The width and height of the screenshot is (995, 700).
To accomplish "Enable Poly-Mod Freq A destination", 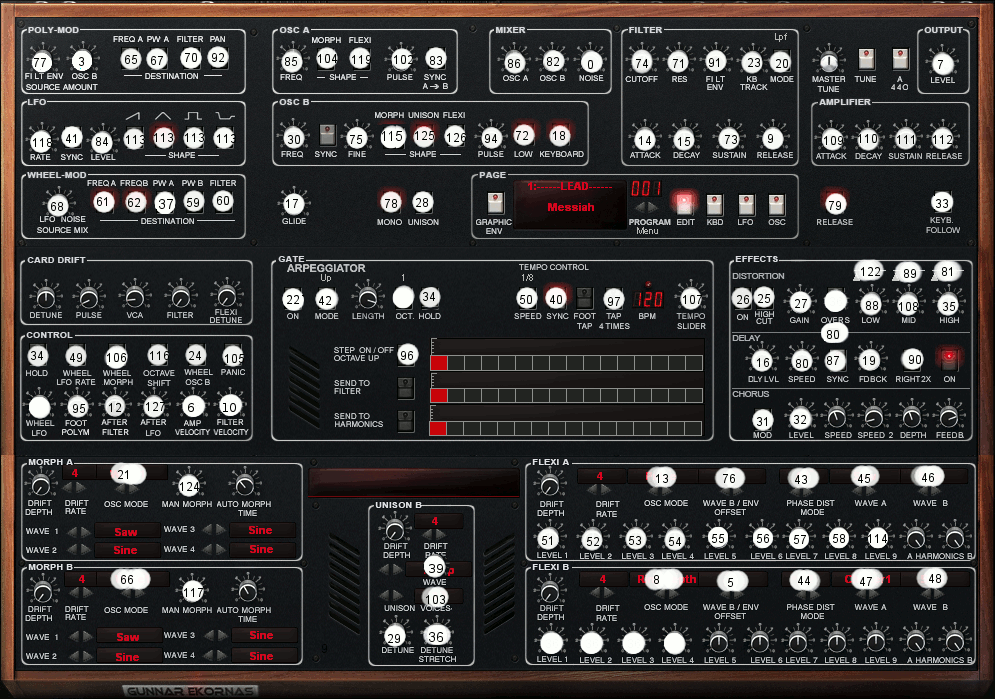I will [x=131, y=60].
